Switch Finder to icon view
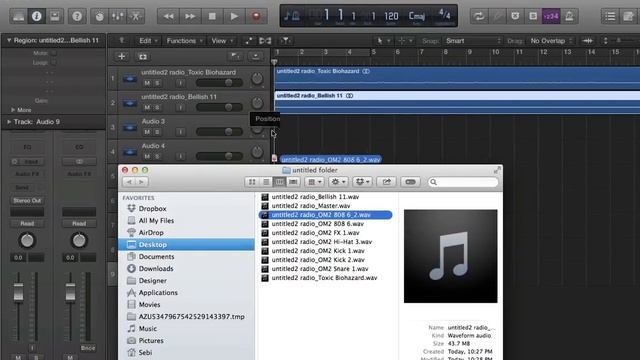Screen dimensions: 640x360 pyautogui.click(x=252, y=182)
